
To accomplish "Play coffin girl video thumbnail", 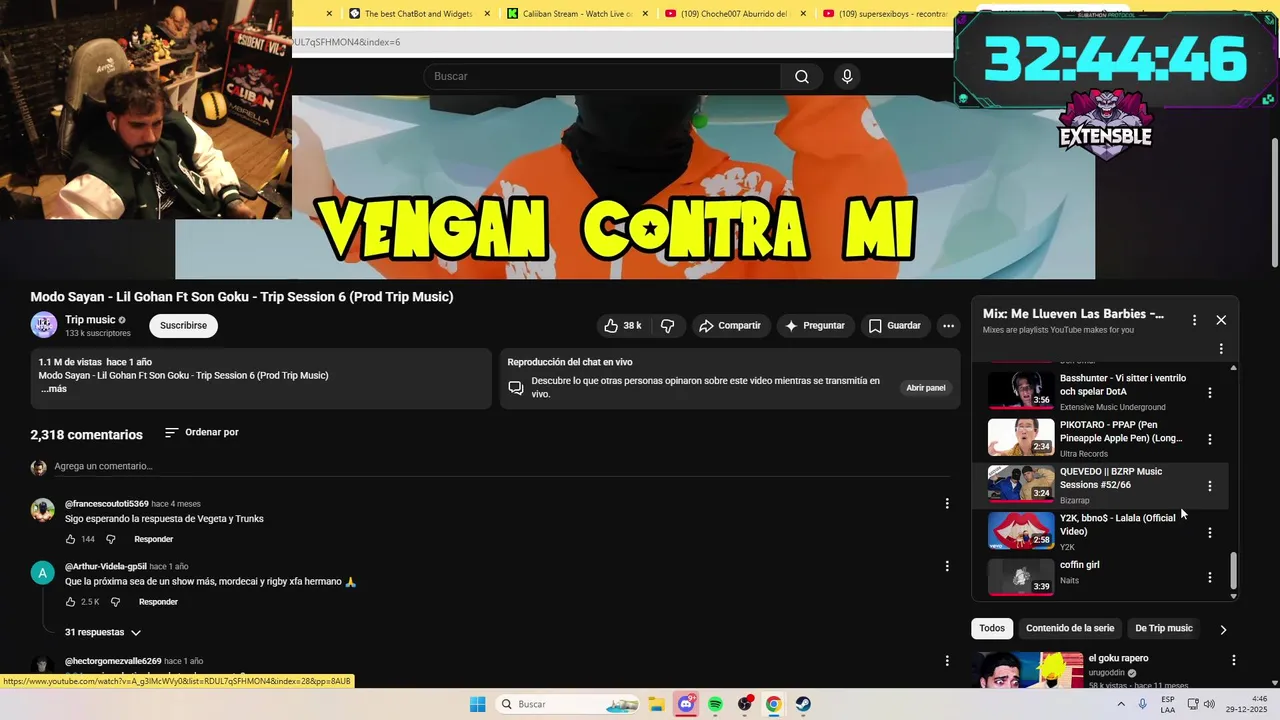I will 1021,577.
